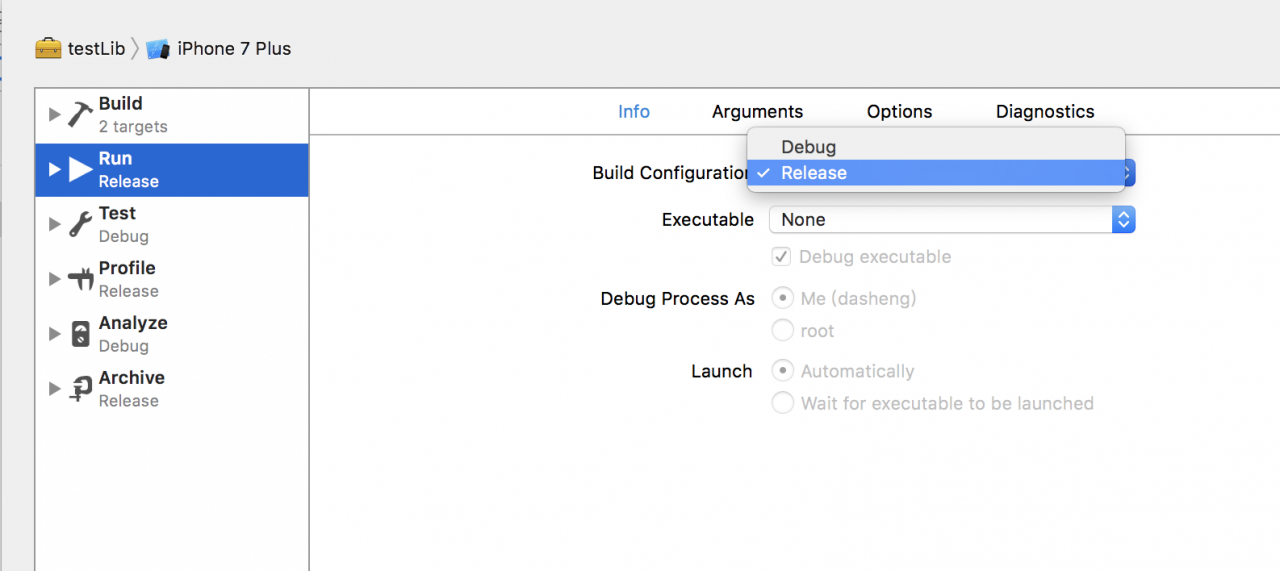Click the Run play-arrow icon
The image size is (1280, 571).
(81, 170)
